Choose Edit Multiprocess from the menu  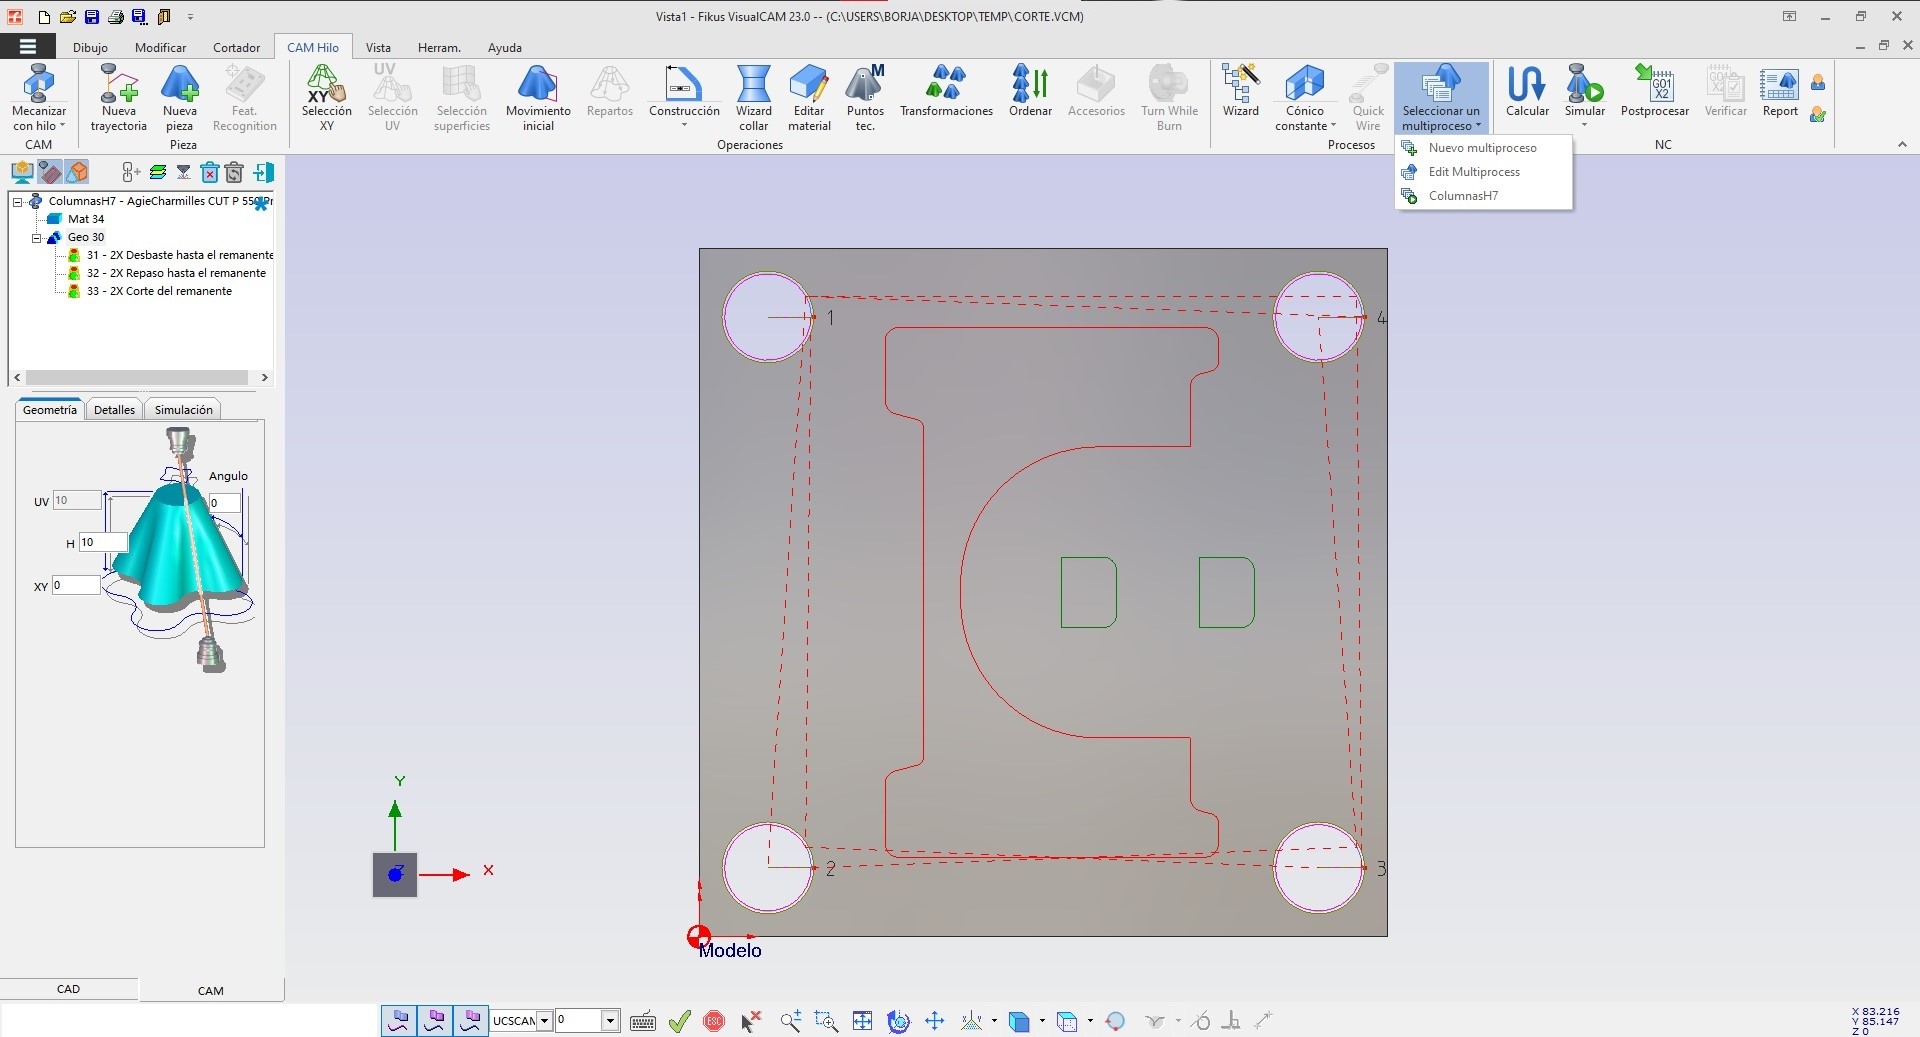tap(1474, 171)
